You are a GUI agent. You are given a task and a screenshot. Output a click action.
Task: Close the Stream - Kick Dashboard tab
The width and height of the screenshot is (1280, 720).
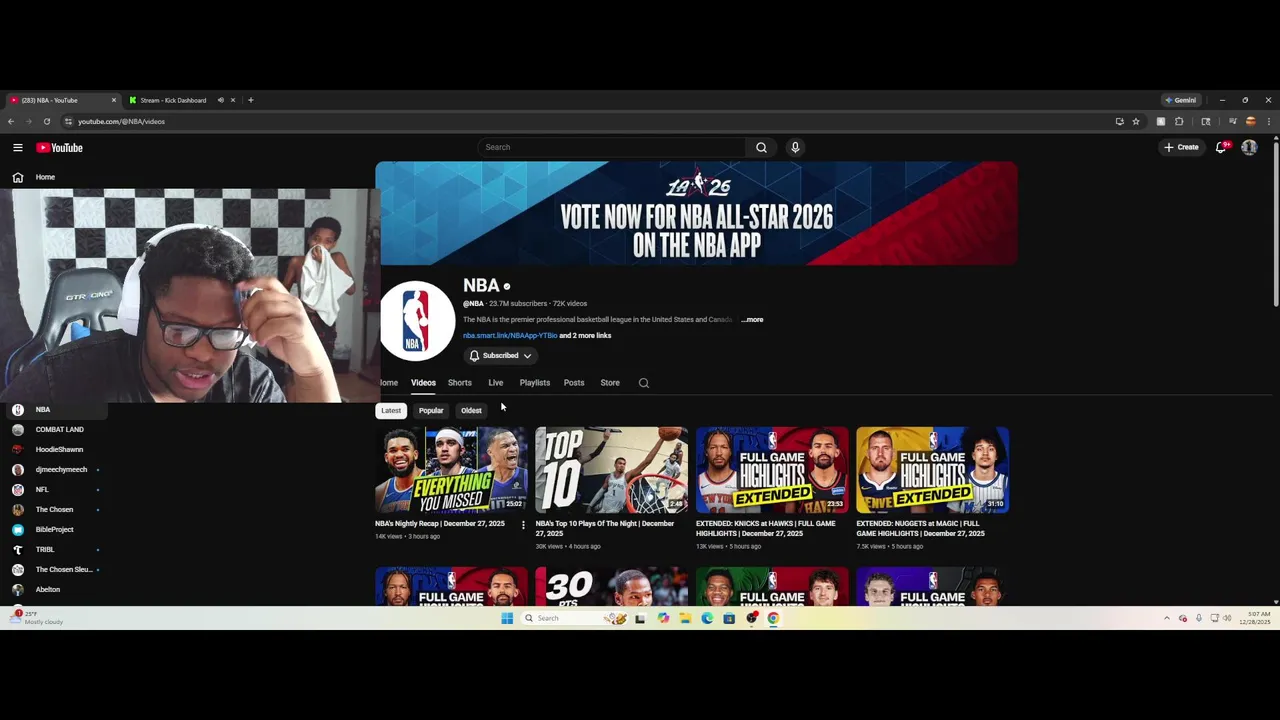click(x=233, y=100)
